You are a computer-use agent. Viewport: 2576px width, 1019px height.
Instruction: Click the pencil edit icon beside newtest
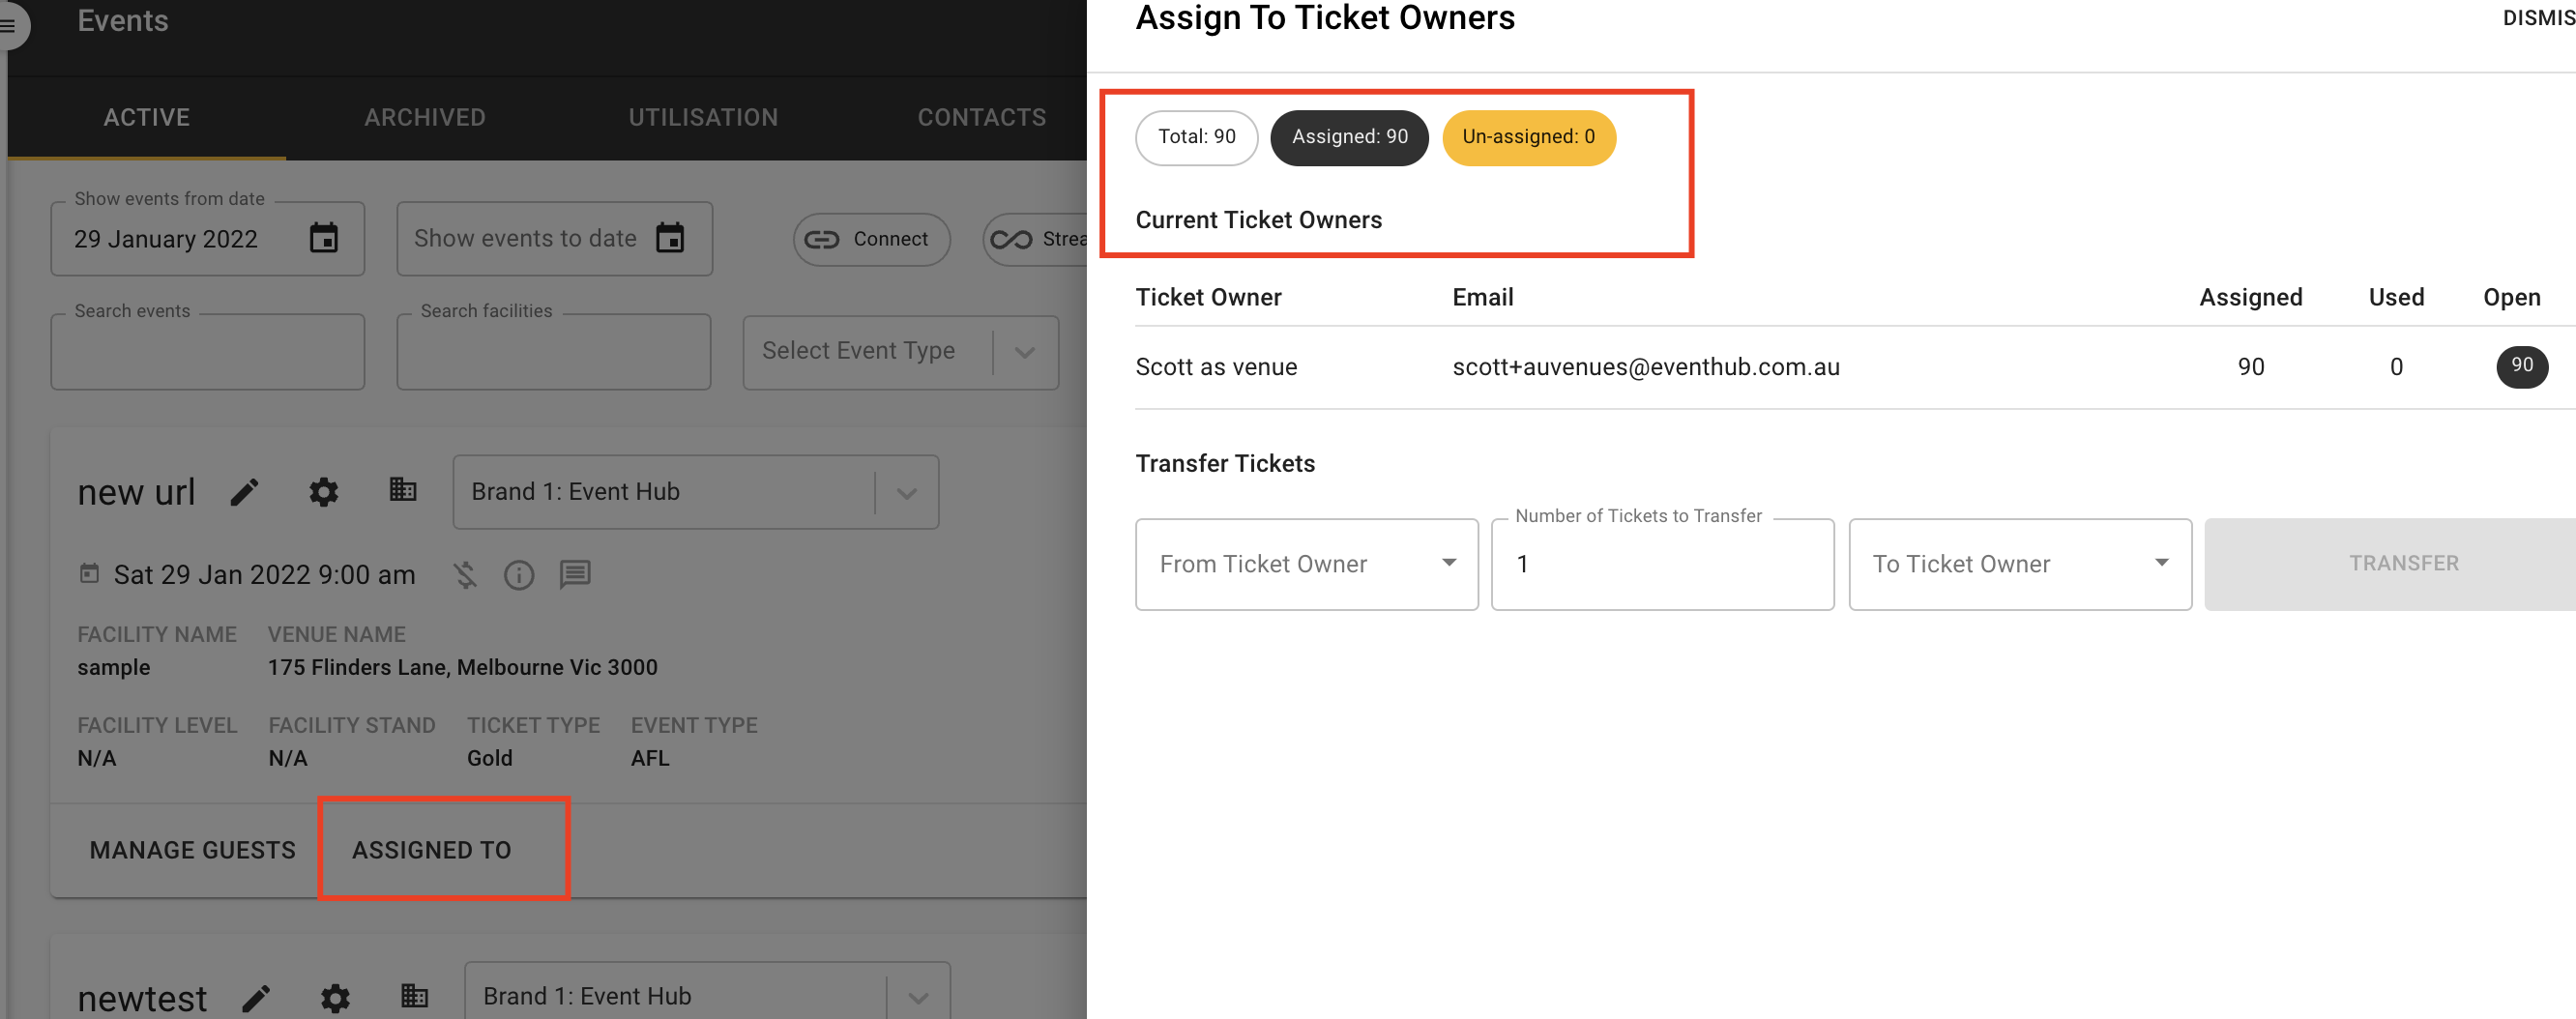(x=257, y=998)
